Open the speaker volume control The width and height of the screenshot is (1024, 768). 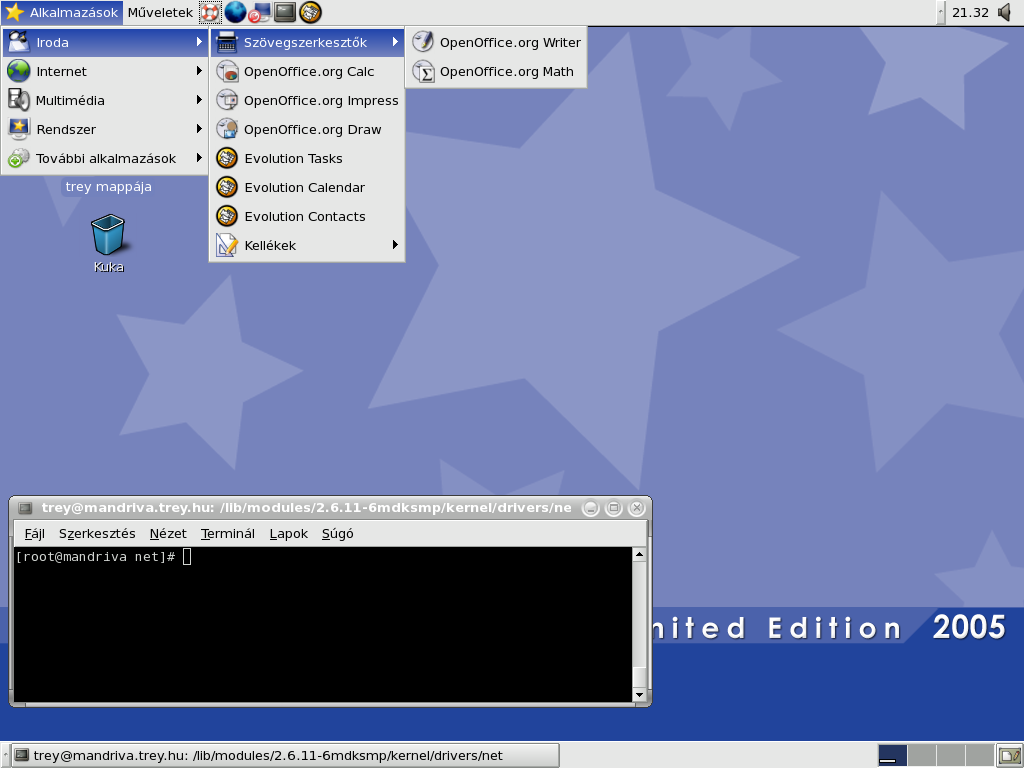pyautogui.click(x=1006, y=12)
